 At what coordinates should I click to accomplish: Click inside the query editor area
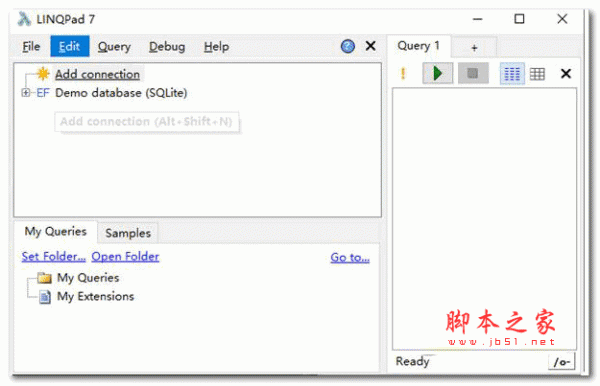click(484, 218)
